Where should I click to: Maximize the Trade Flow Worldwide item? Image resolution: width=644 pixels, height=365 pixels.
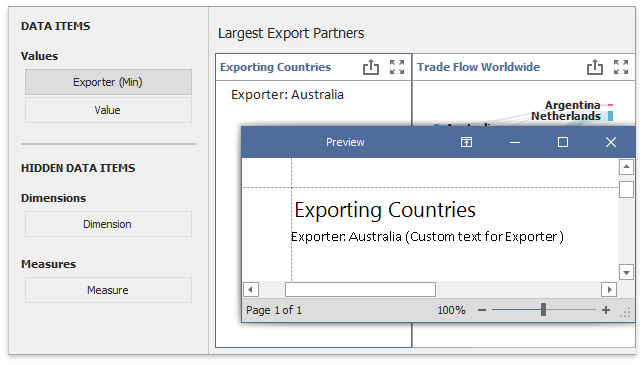pos(621,67)
